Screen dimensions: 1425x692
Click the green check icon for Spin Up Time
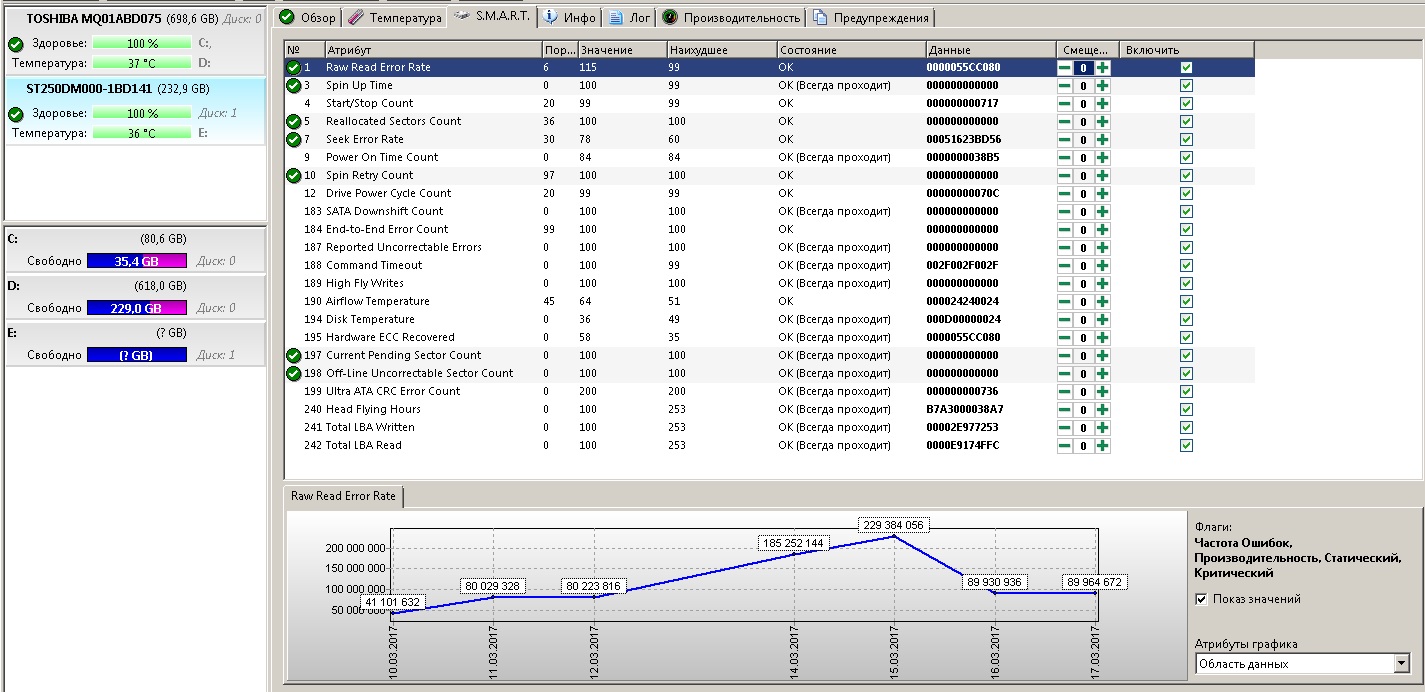pos(293,85)
